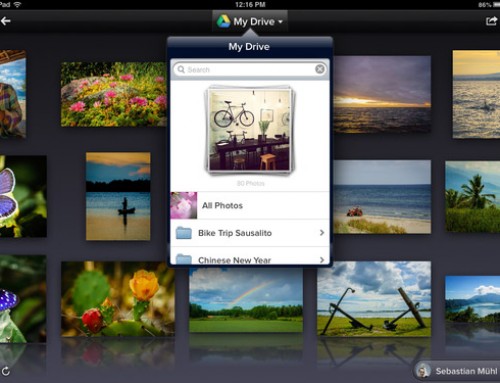Click the All Photos flower thumbnail
This screenshot has height=383, width=500.
point(184,205)
